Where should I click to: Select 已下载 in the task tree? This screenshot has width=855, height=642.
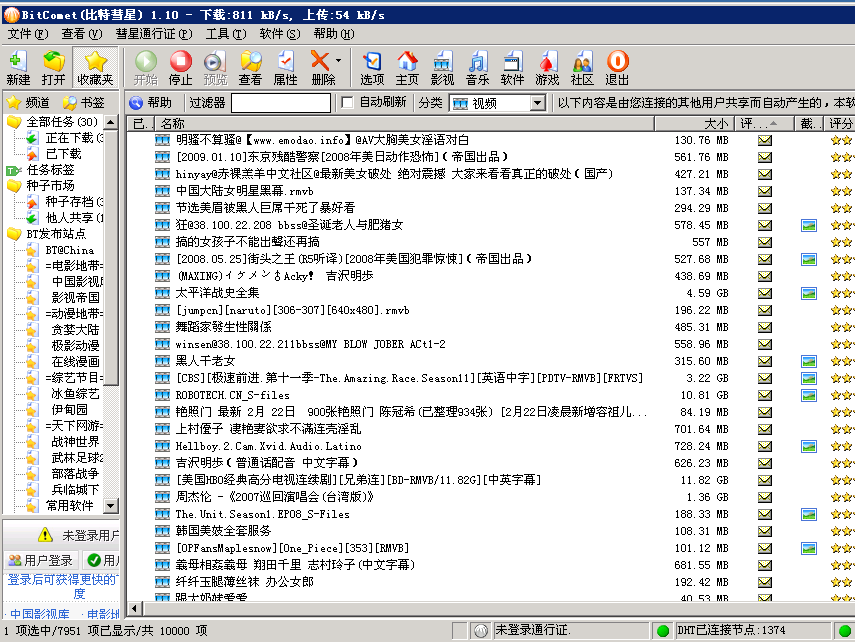63,154
